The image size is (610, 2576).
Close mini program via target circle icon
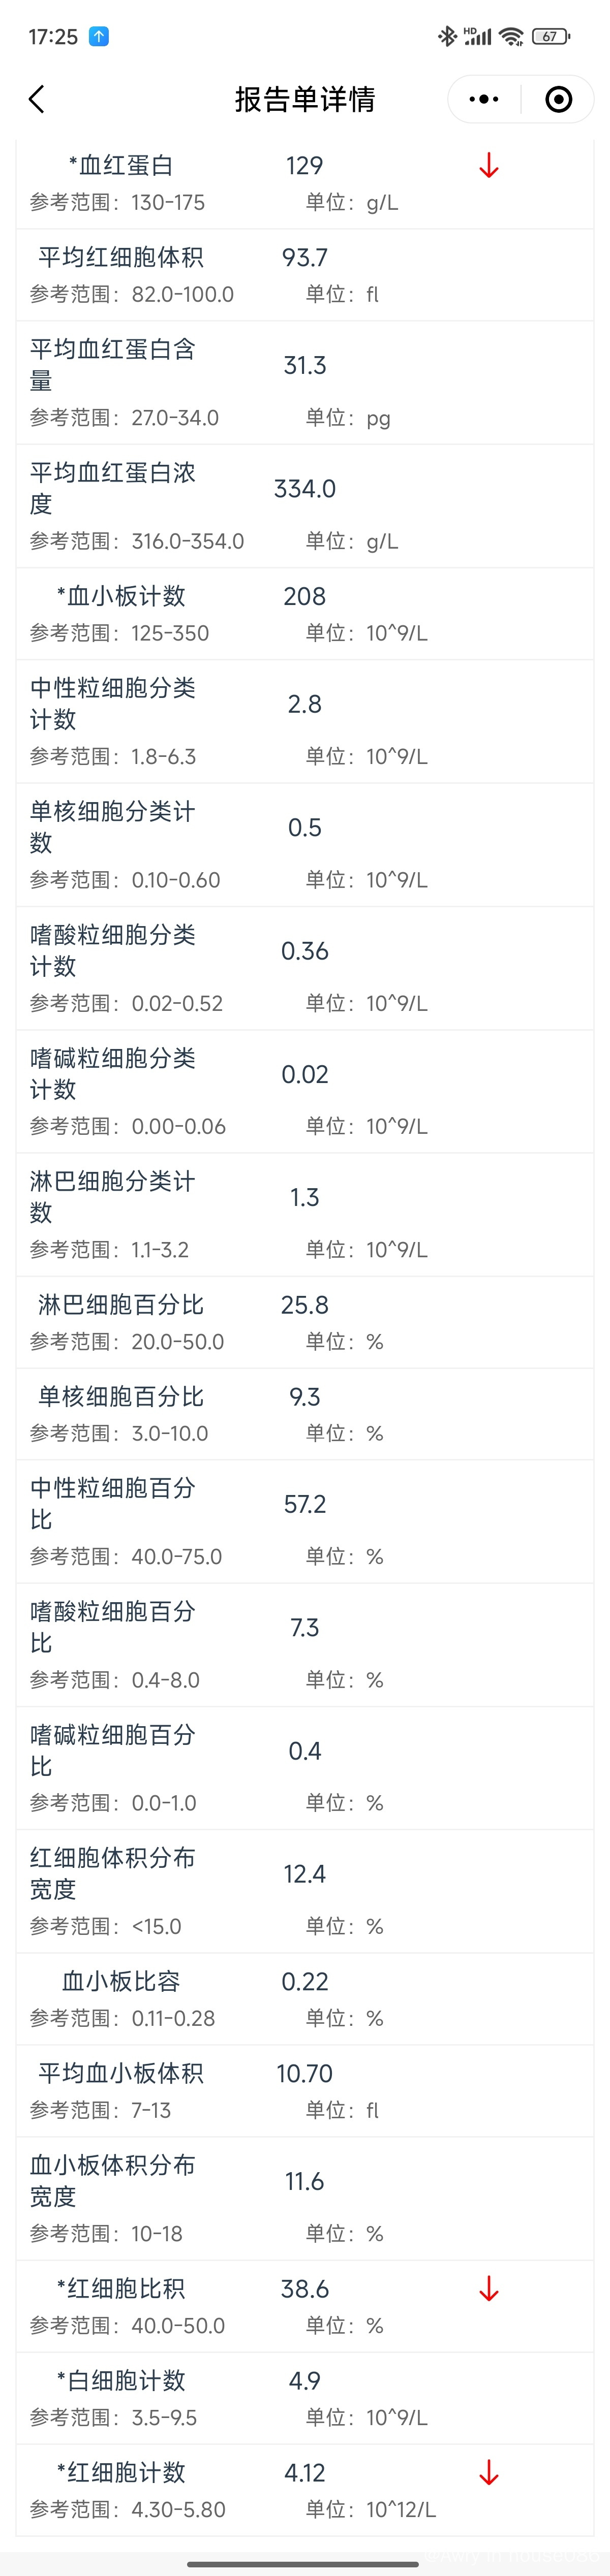coord(558,99)
